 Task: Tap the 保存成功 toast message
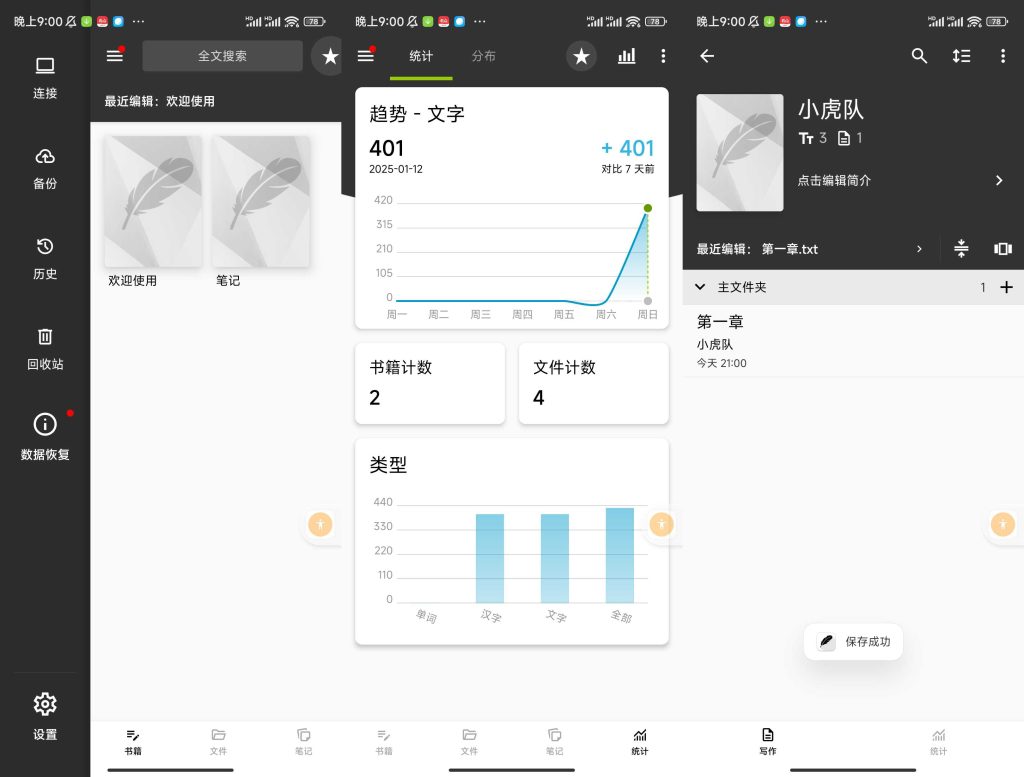pyautogui.click(x=853, y=641)
